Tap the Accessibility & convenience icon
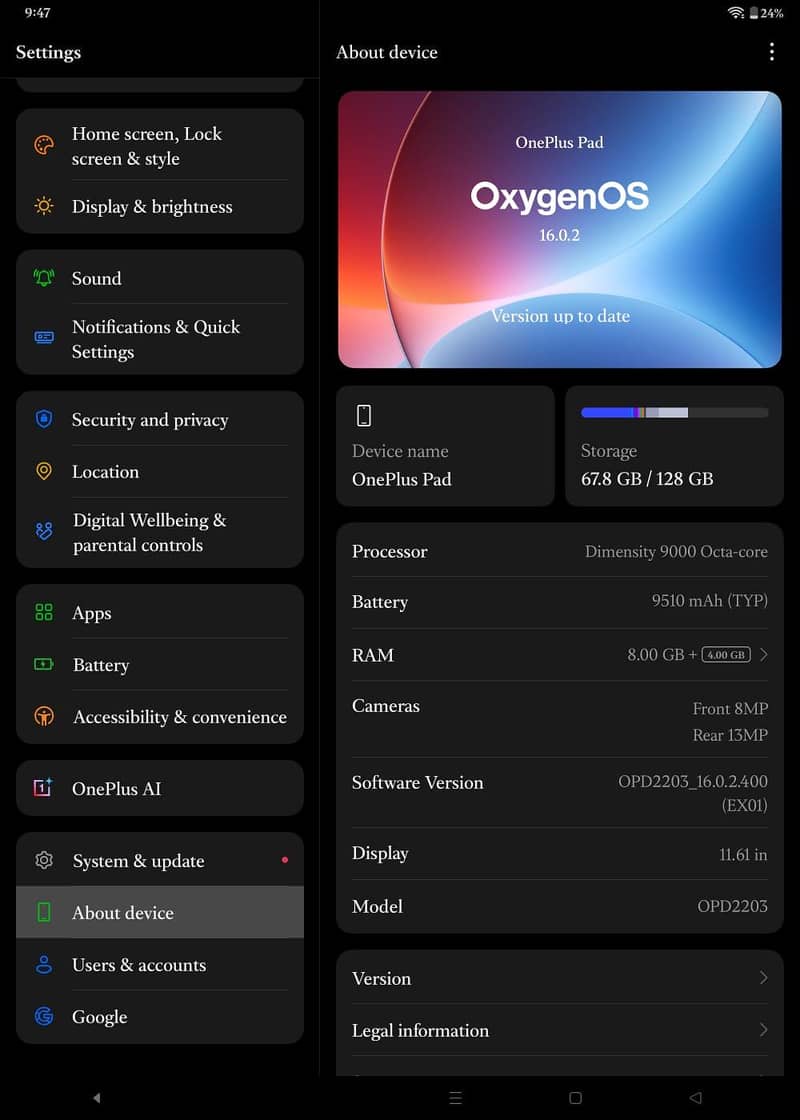This screenshot has height=1120, width=800. coord(44,716)
